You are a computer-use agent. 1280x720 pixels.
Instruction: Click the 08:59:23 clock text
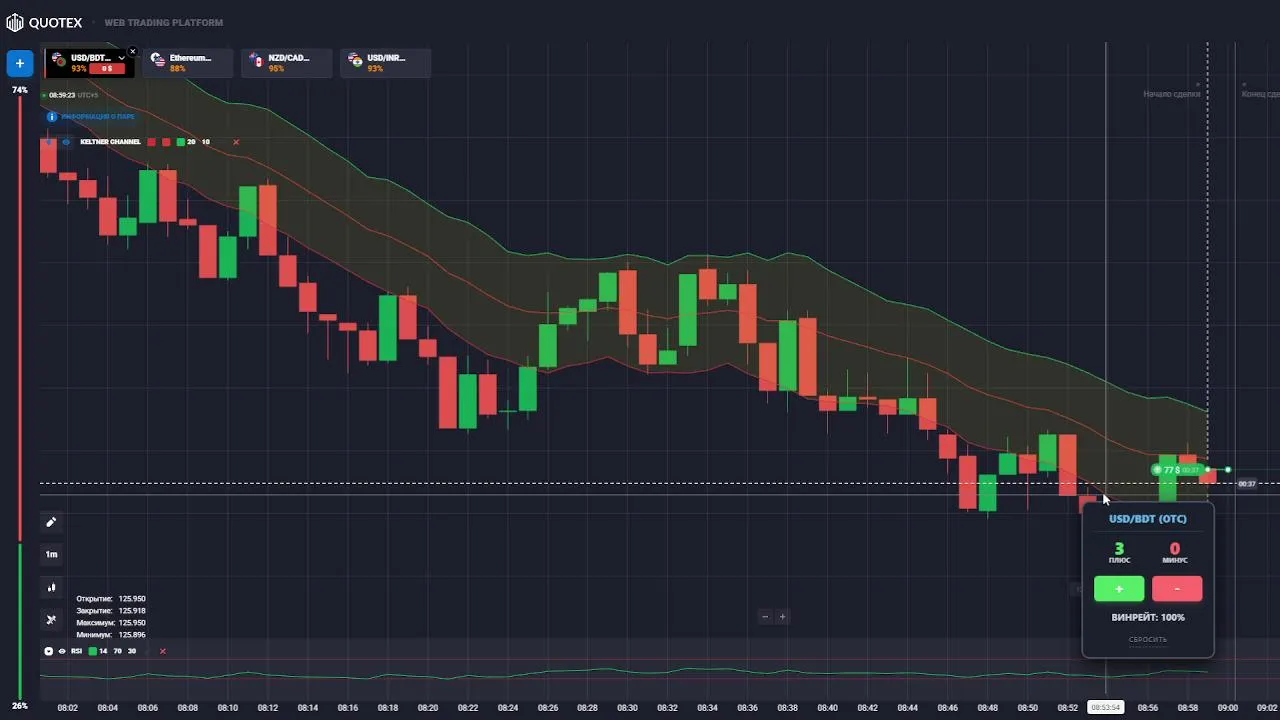(x=62, y=95)
